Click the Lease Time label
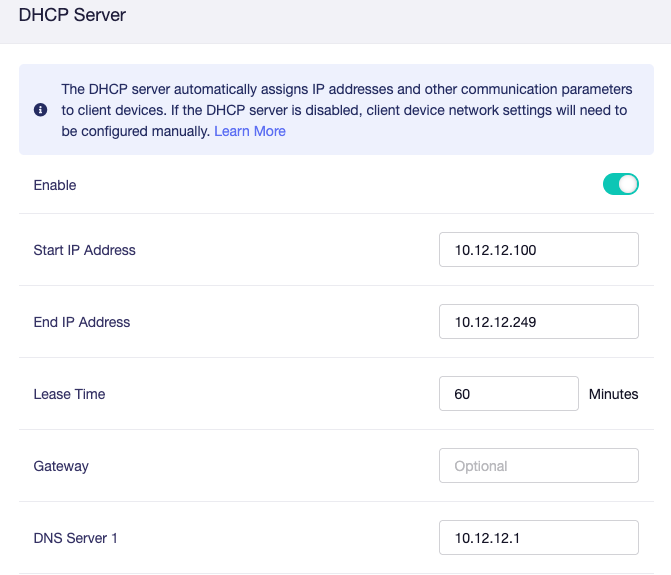This screenshot has height=575, width=671. pyautogui.click(x=69, y=394)
